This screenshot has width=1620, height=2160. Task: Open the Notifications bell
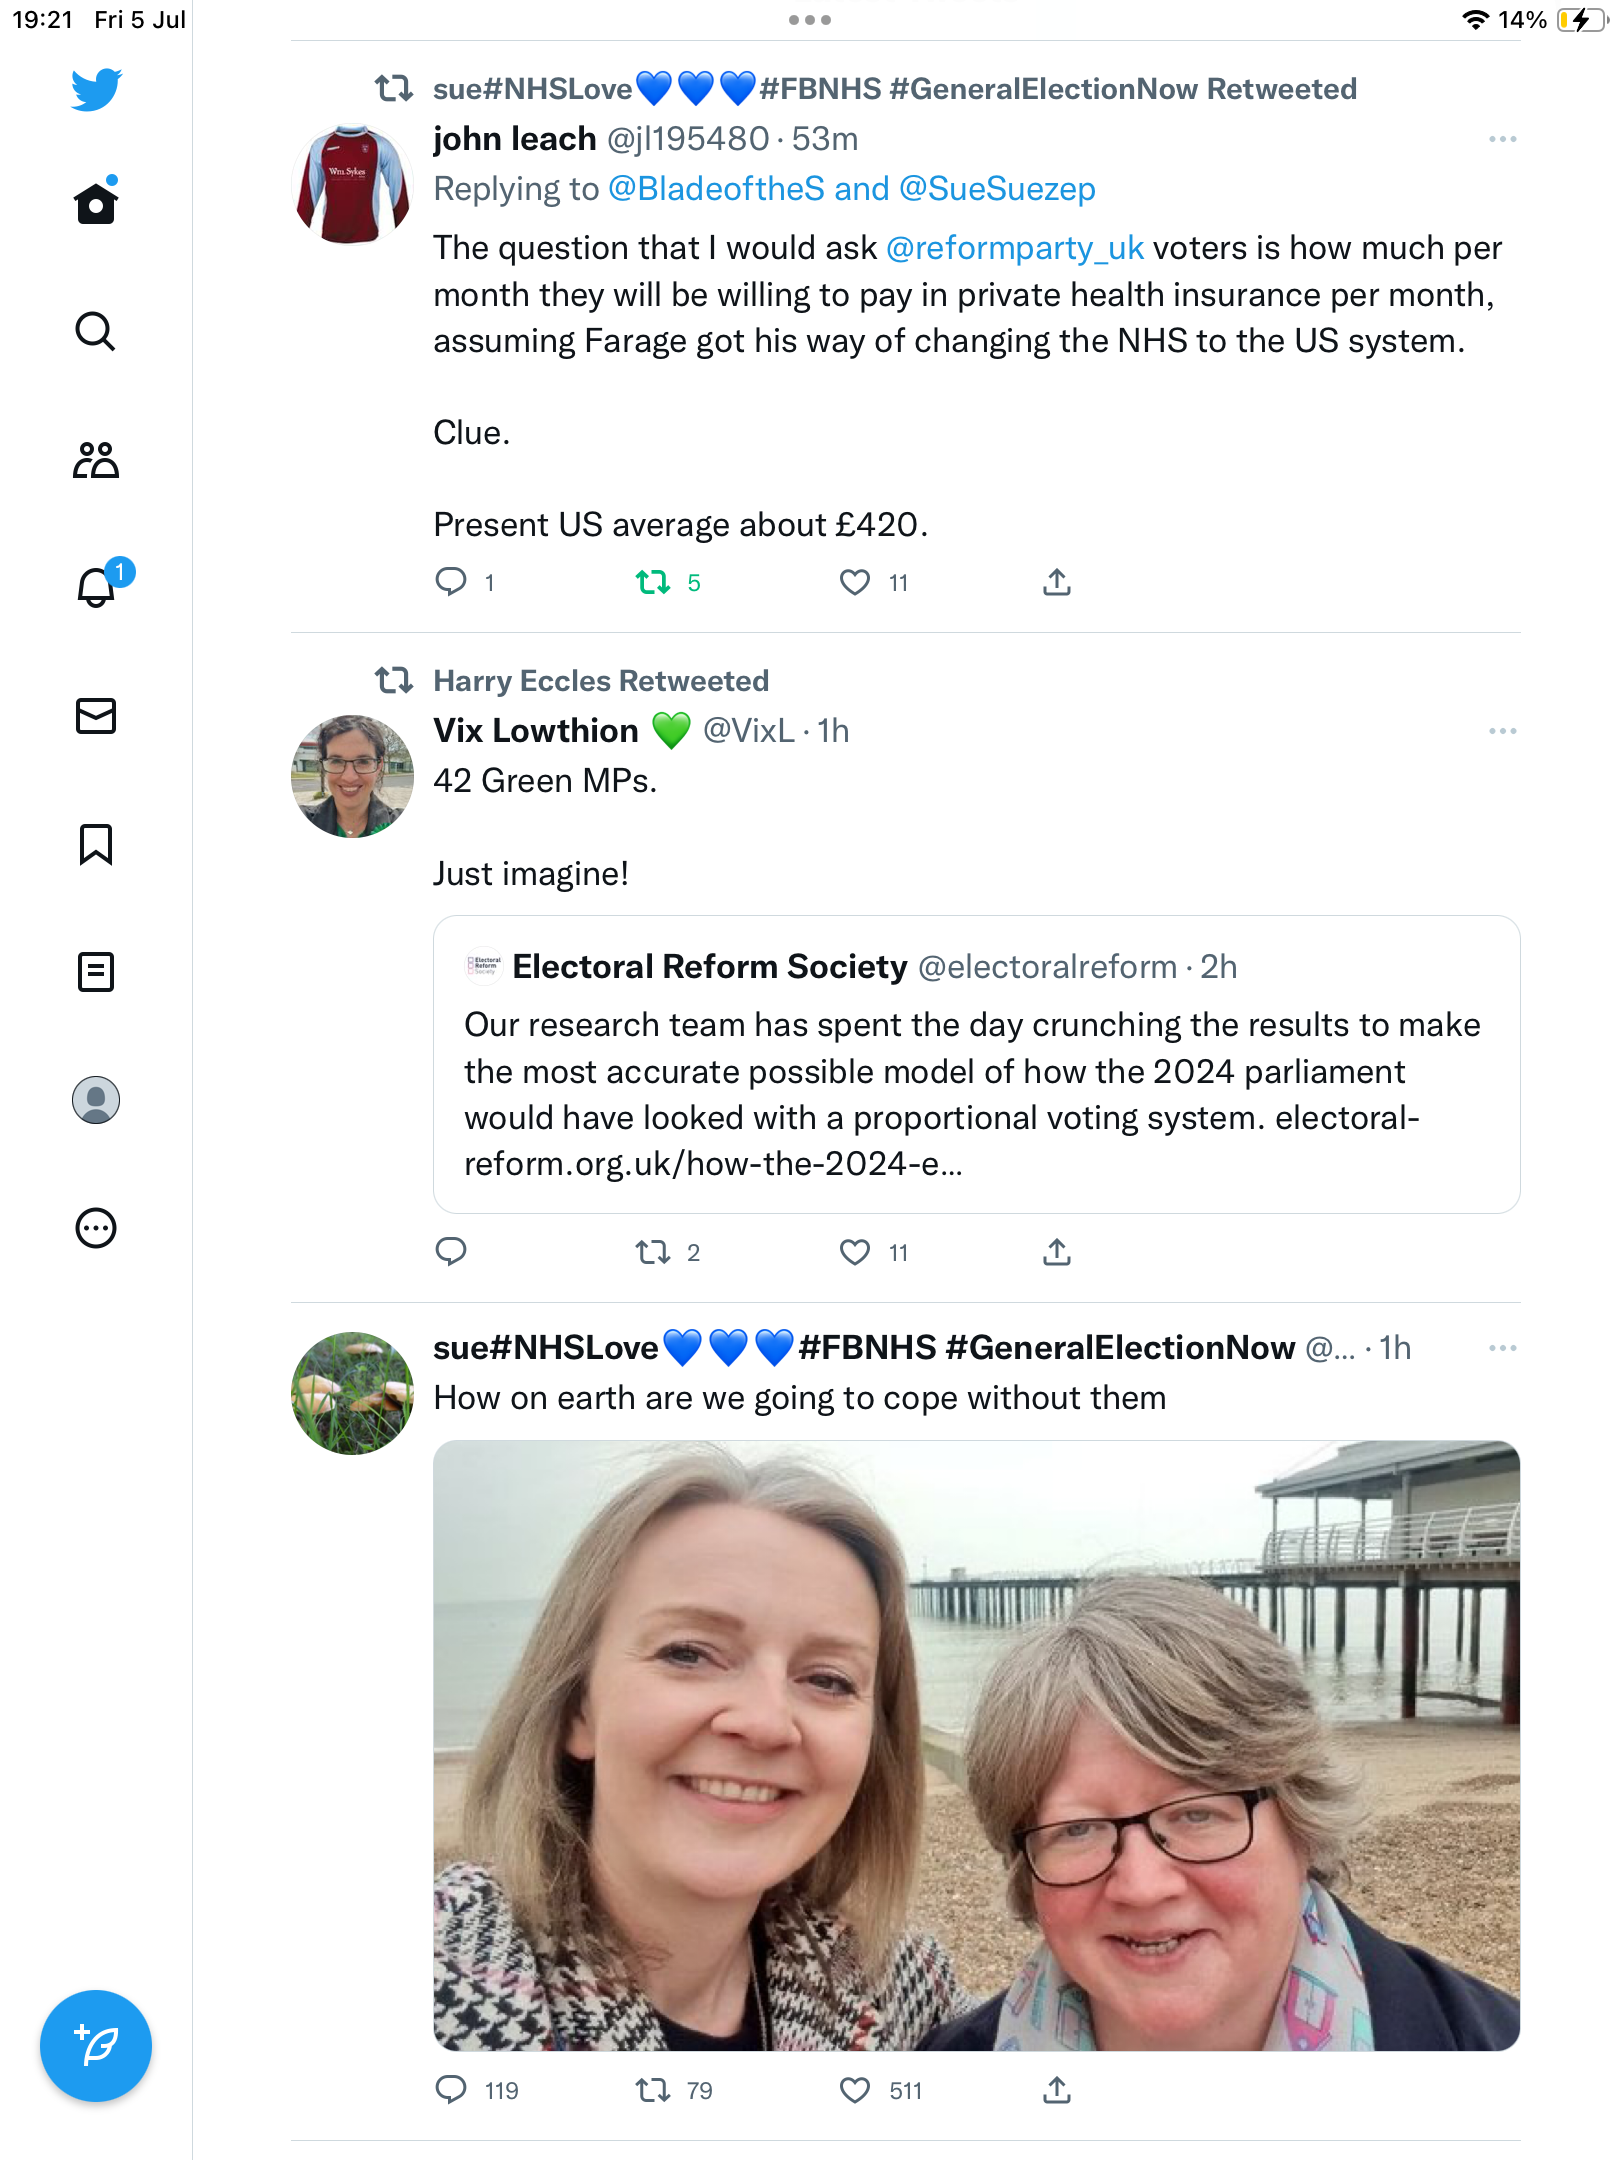[96, 587]
